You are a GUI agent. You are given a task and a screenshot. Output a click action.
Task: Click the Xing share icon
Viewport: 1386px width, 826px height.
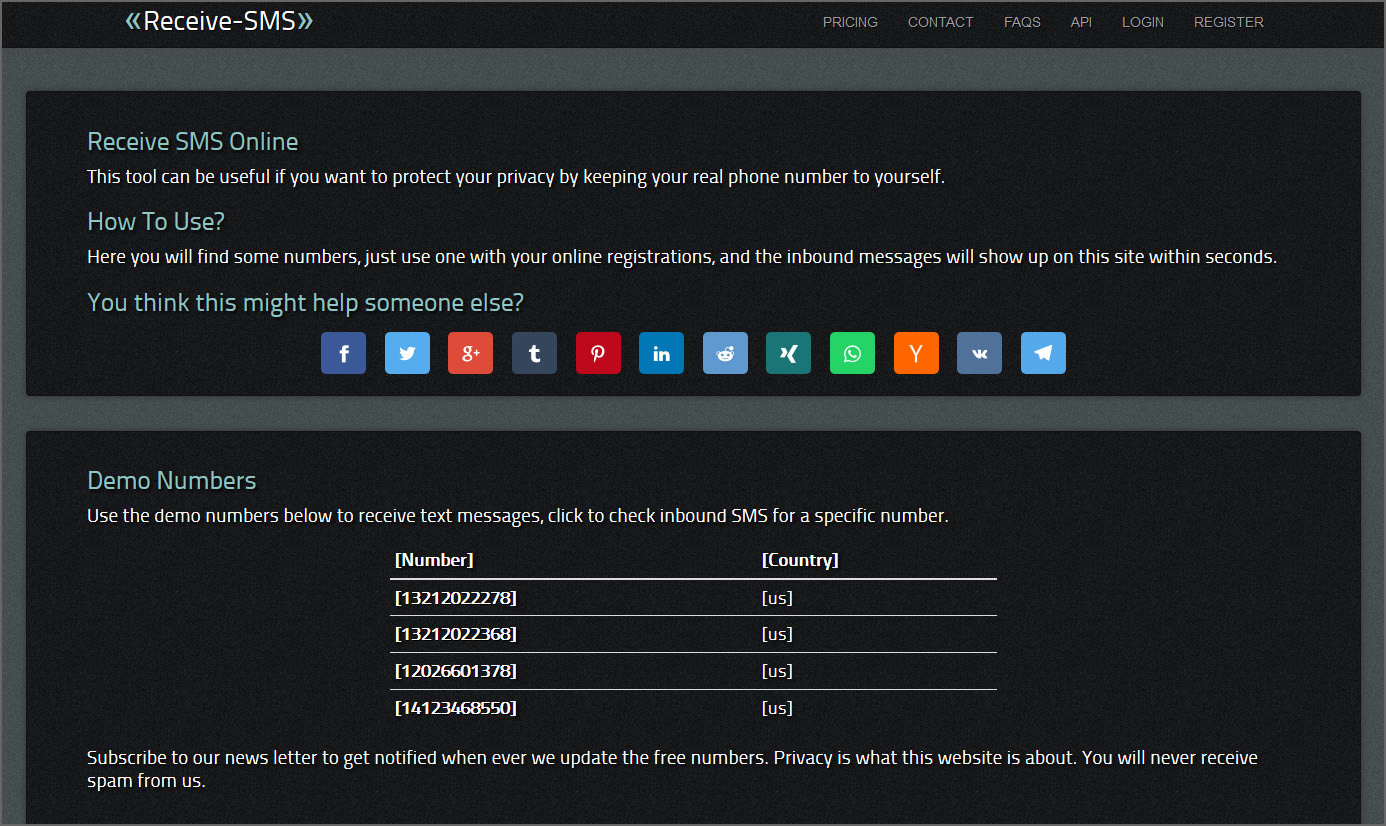click(x=788, y=354)
